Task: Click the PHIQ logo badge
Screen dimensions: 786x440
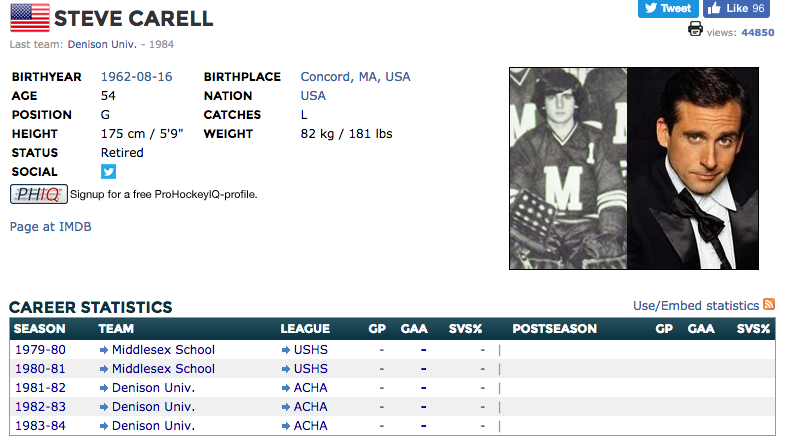Action: (x=39, y=194)
